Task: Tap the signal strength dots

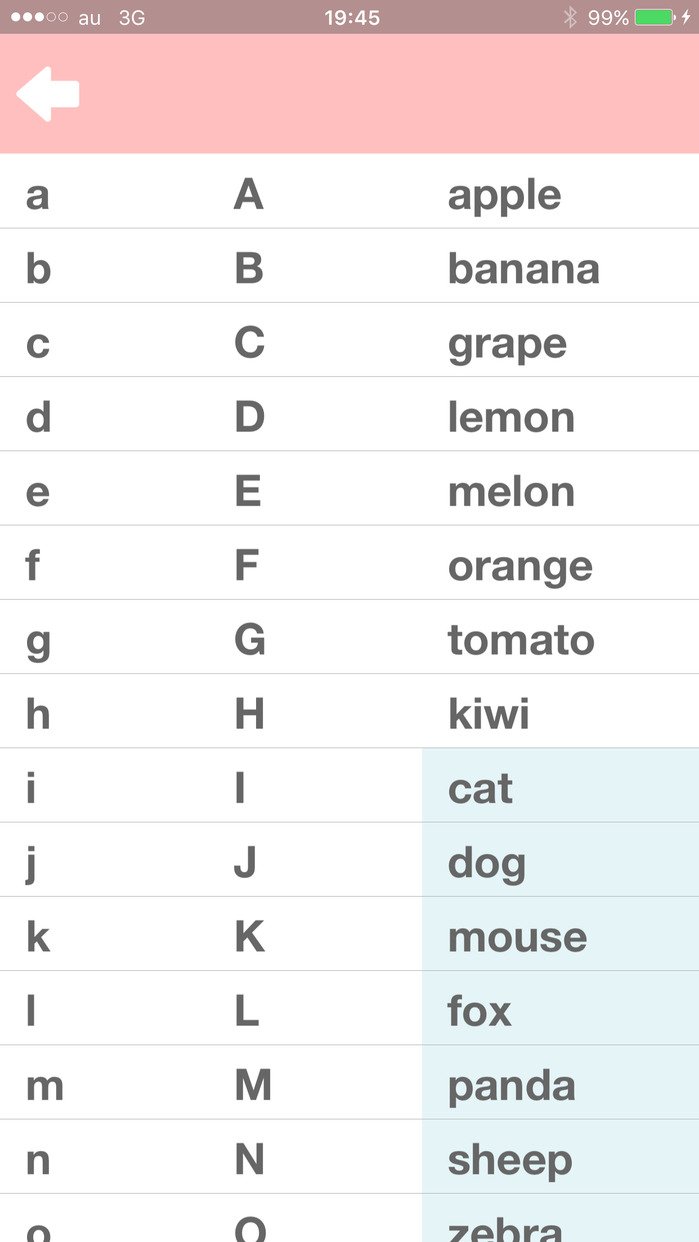Action: tap(37, 18)
